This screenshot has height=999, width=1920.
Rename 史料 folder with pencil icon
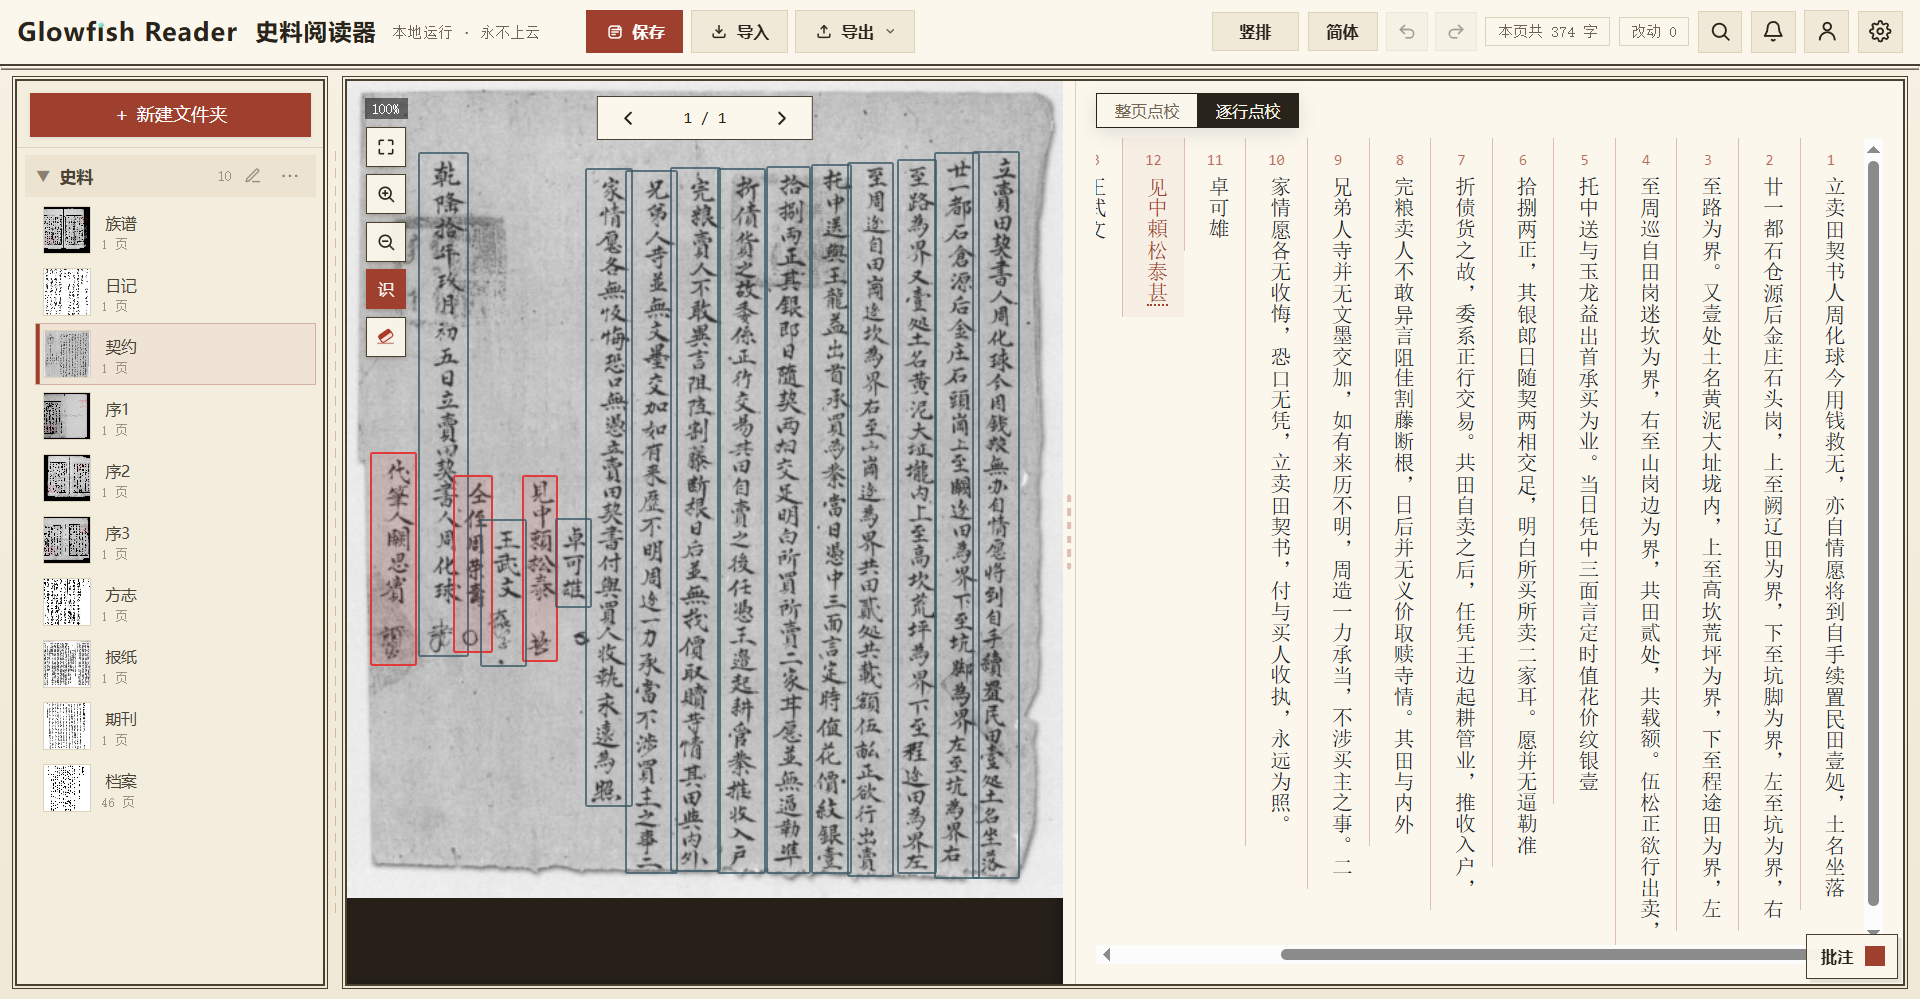tap(253, 176)
